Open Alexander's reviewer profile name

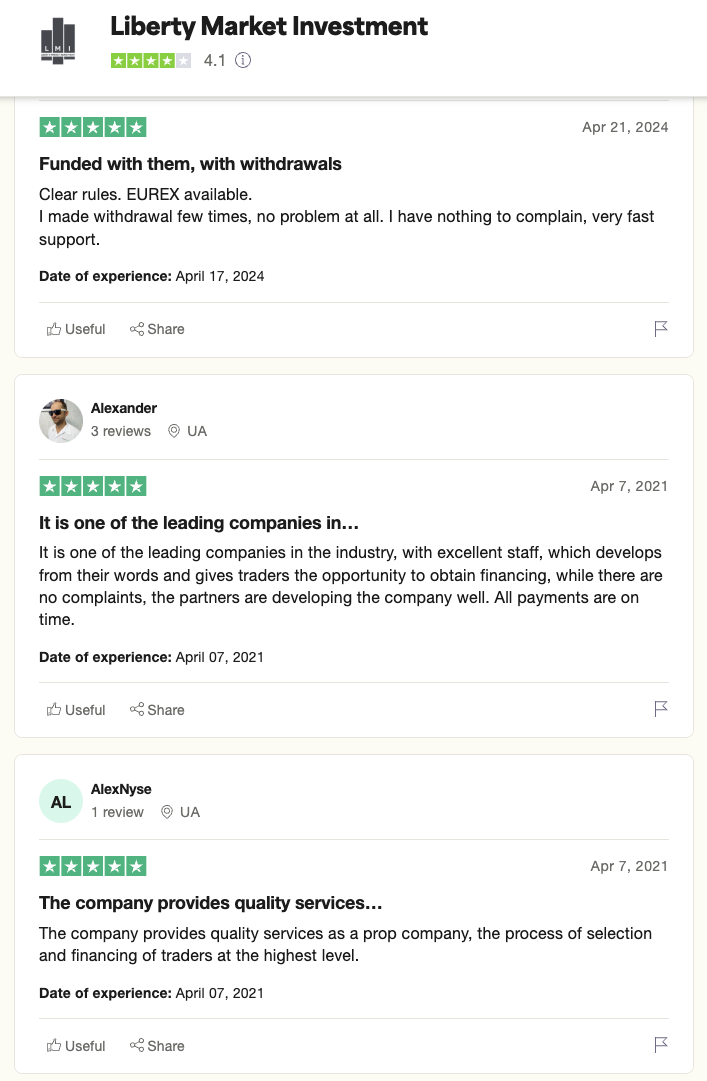(124, 408)
